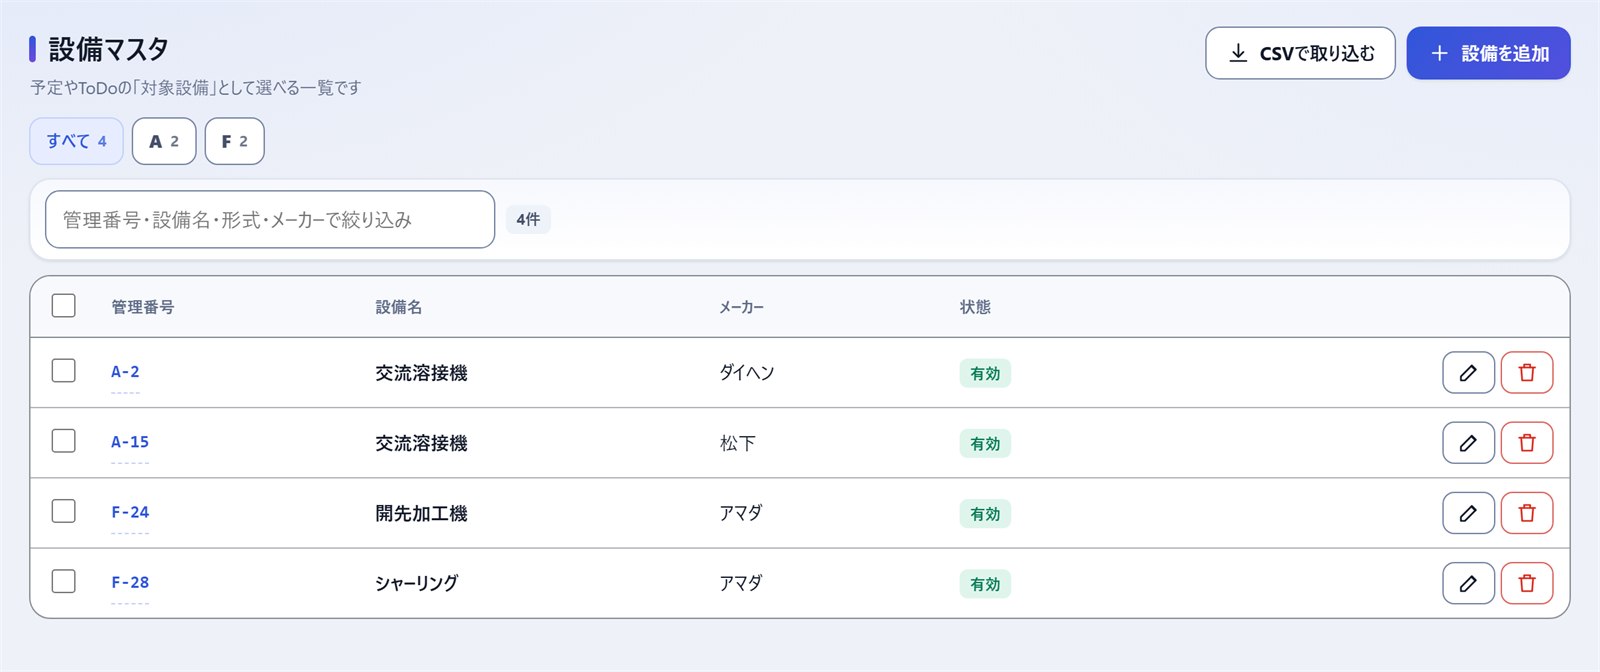Click the trash delete icon for A-2

1527,373
